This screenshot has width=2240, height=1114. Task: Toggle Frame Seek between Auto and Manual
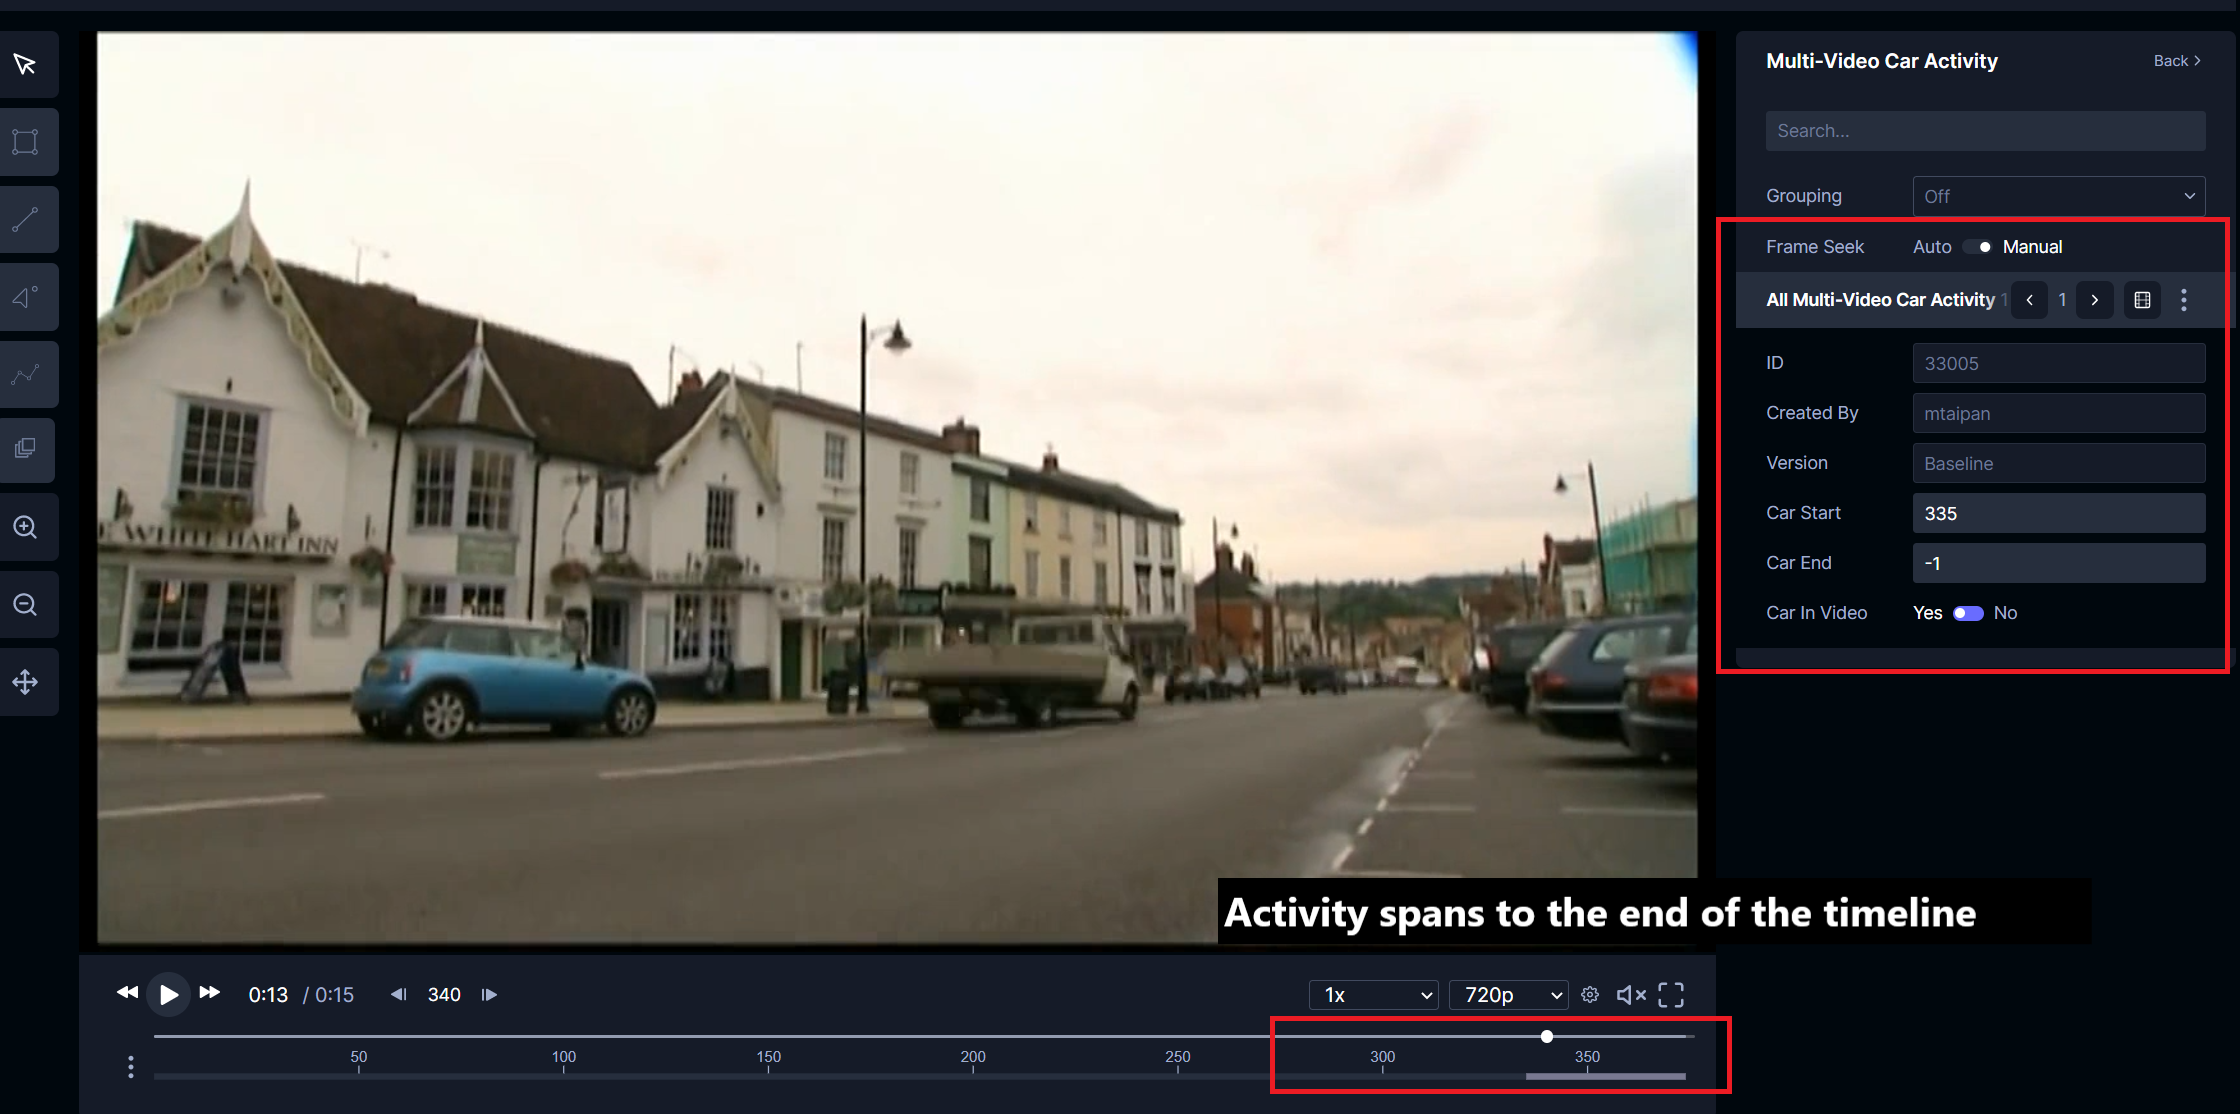point(1977,247)
